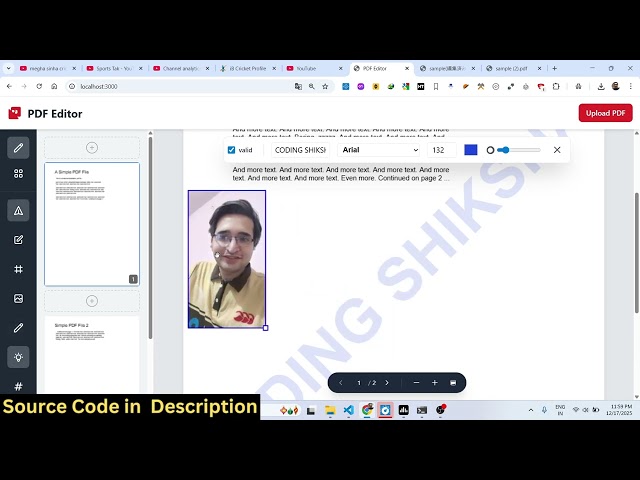The width and height of the screenshot is (640, 480).
Task: Click the ENG IN language indicator
Action: 560,410
